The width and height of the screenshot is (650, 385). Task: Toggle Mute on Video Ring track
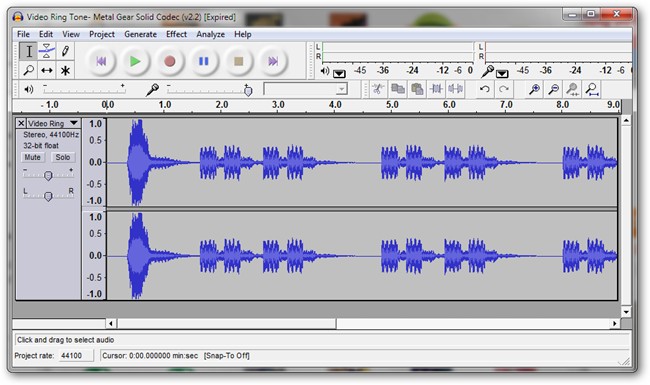pos(32,157)
